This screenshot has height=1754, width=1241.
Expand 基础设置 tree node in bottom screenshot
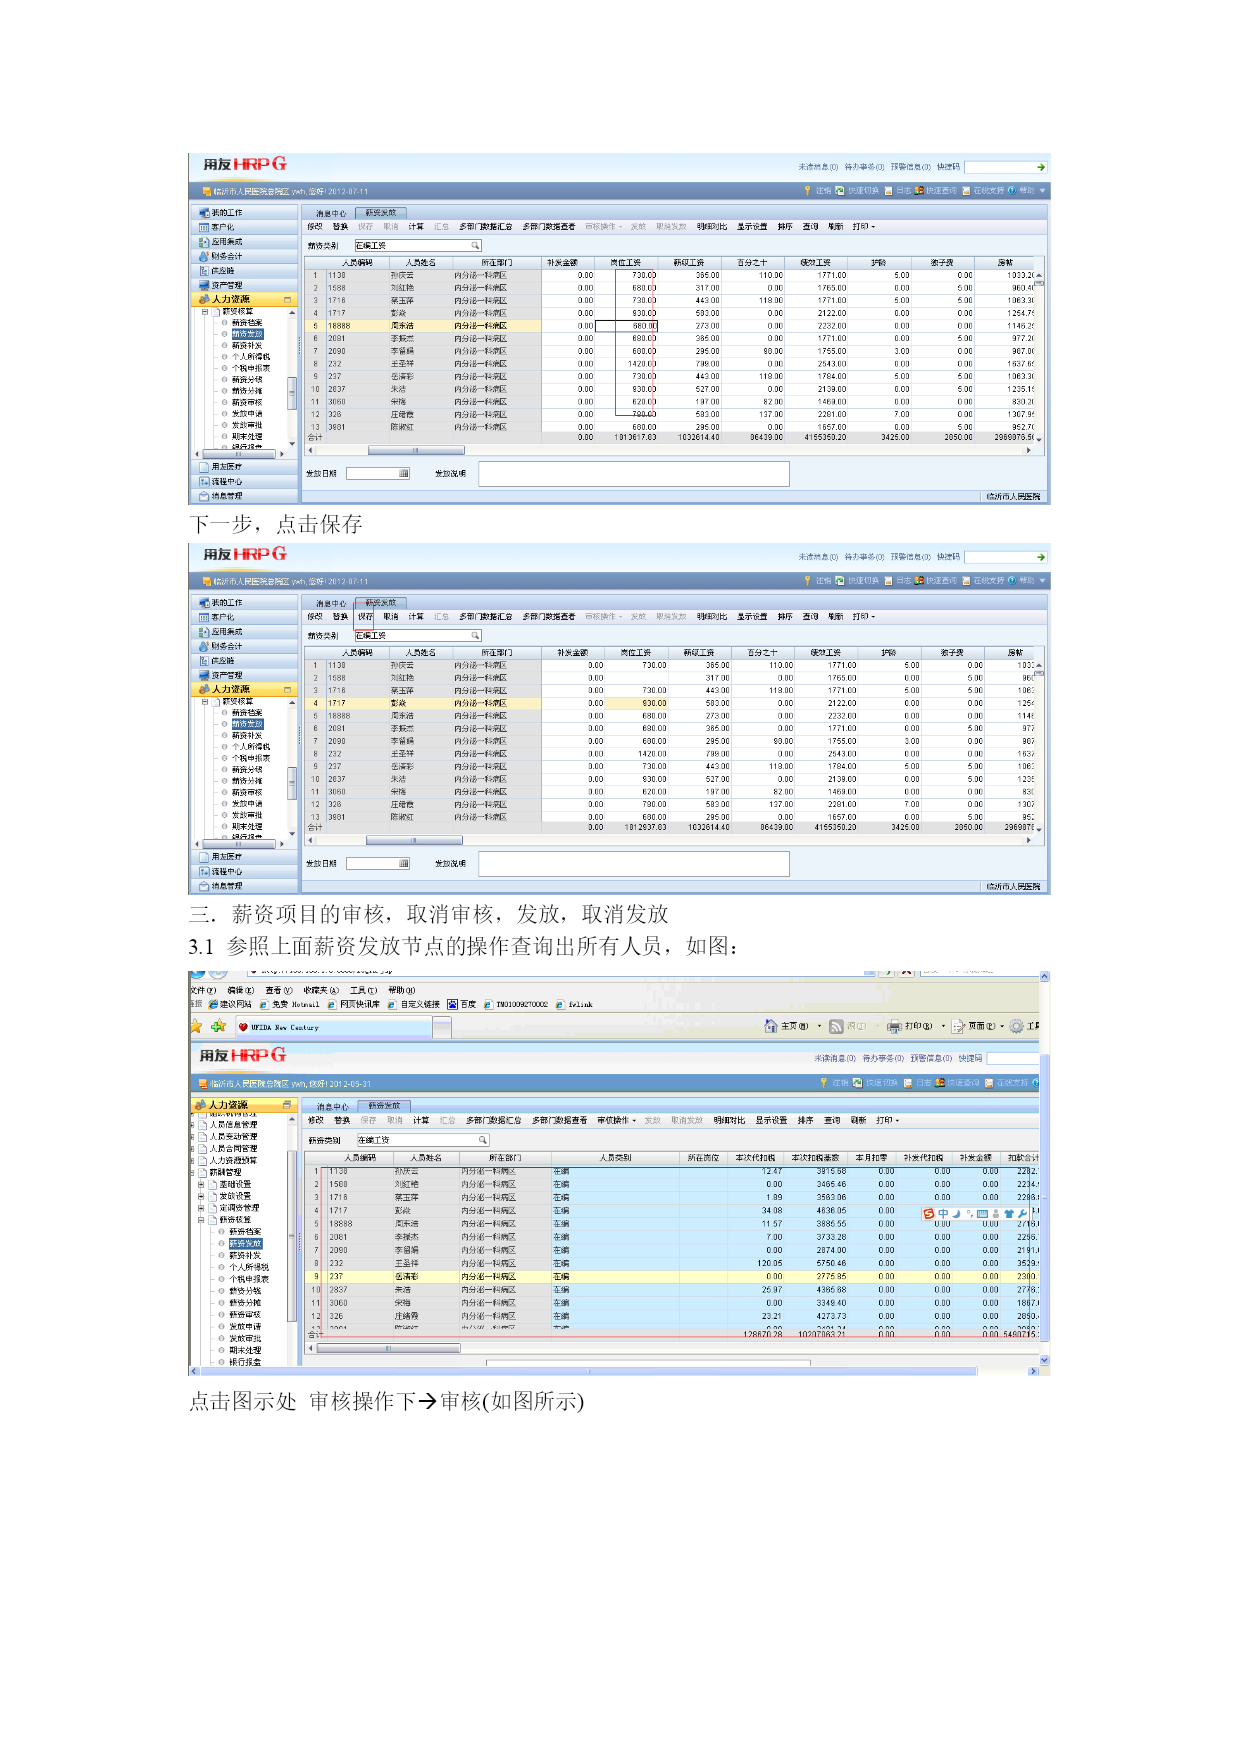tap(201, 1184)
